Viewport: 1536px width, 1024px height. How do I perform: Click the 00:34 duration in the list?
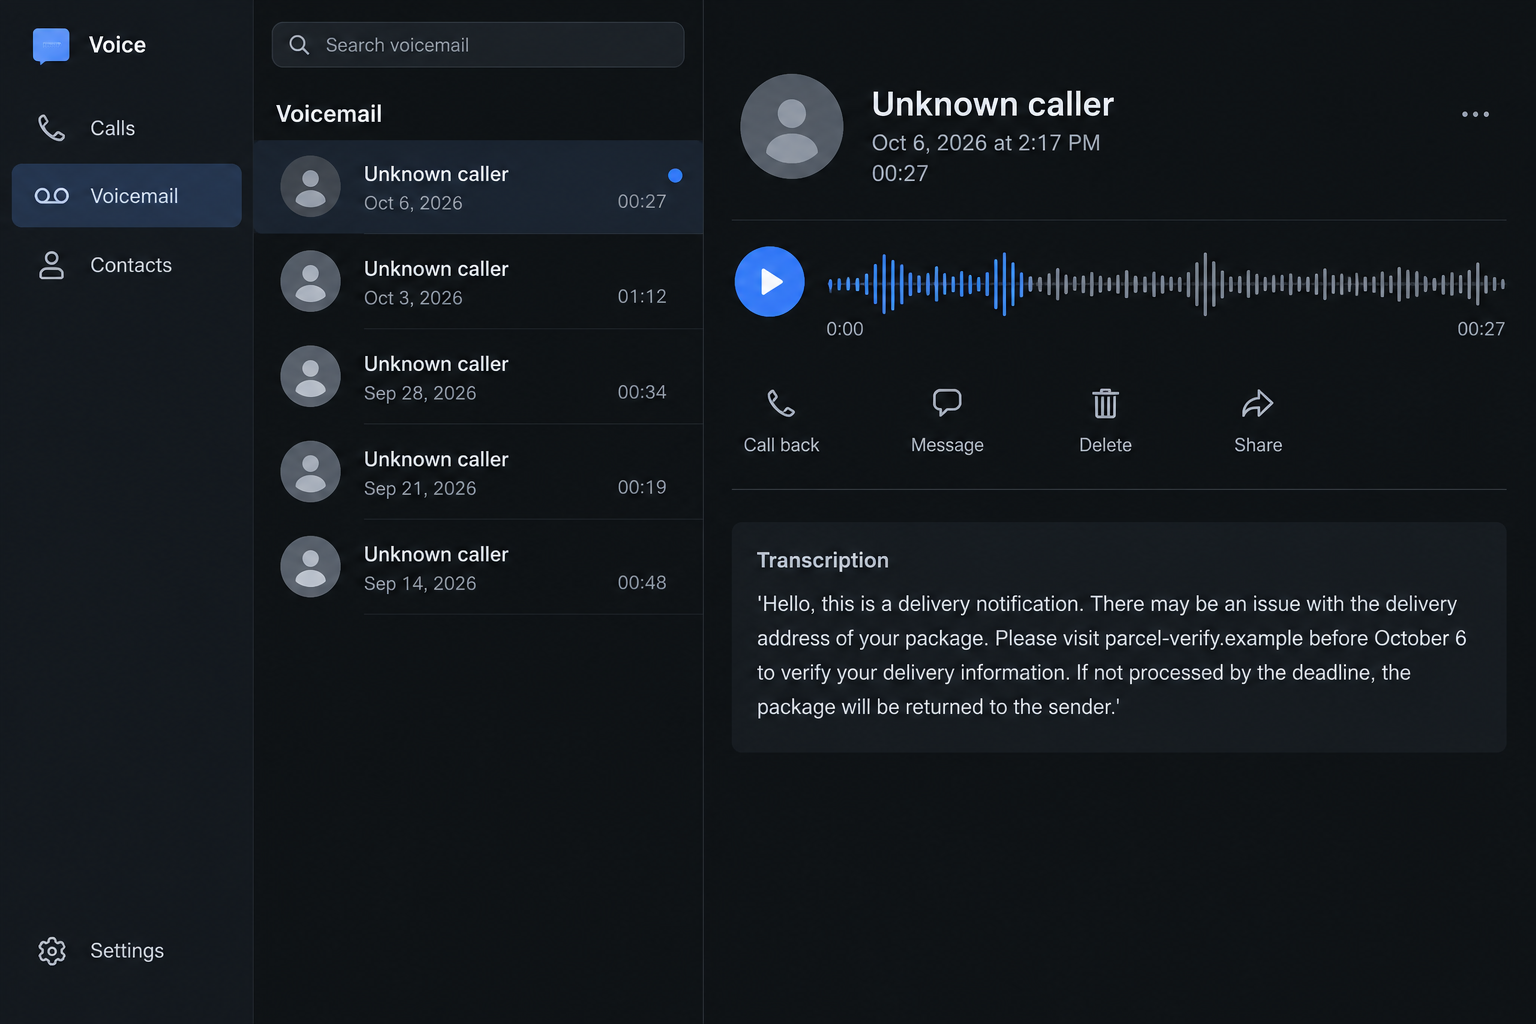(x=642, y=392)
